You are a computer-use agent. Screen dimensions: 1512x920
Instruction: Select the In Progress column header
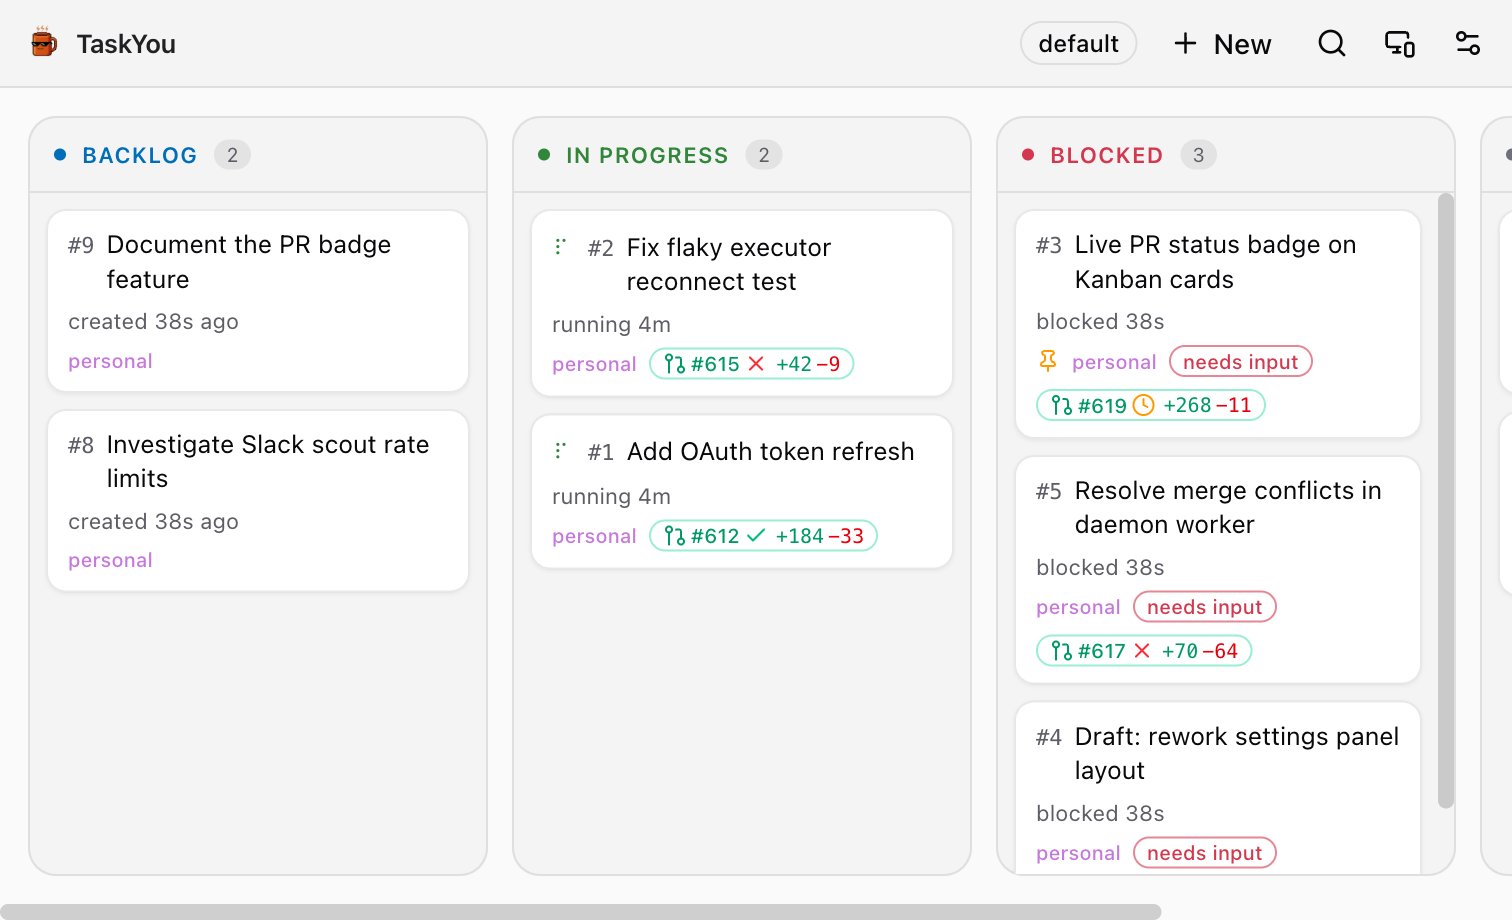(647, 155)
